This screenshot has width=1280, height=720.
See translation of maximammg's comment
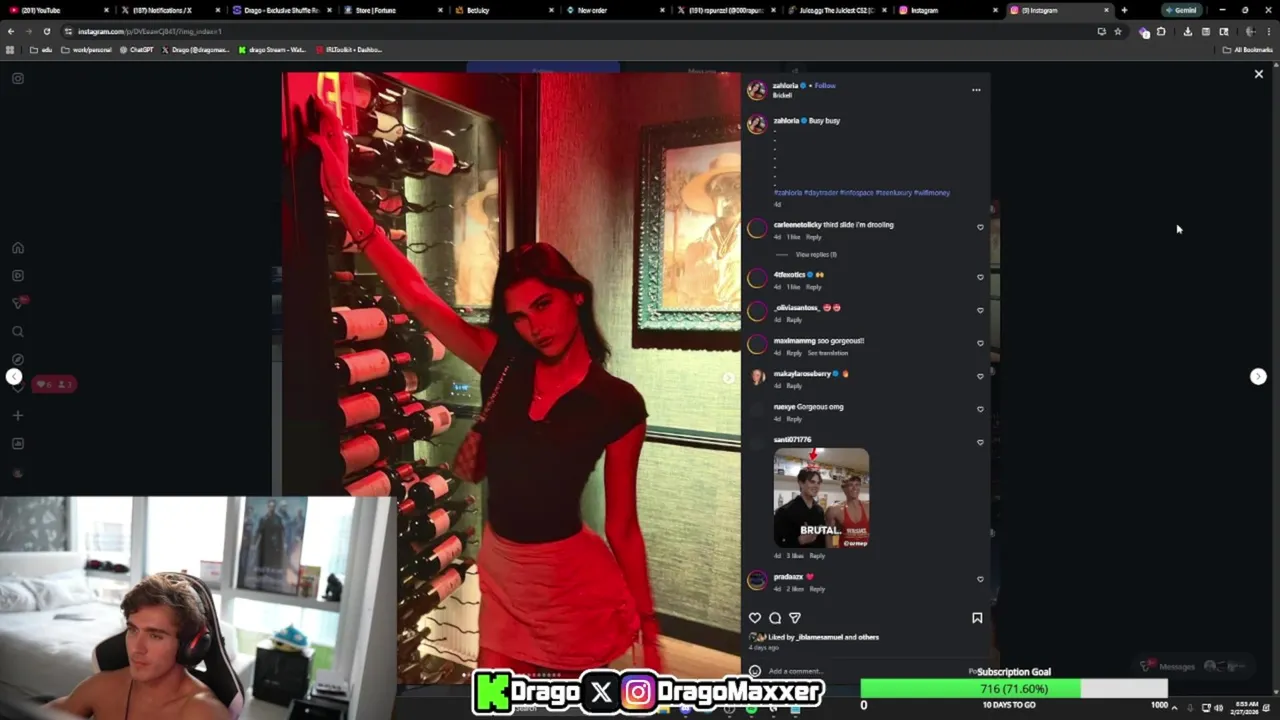[x=828, y=353]
